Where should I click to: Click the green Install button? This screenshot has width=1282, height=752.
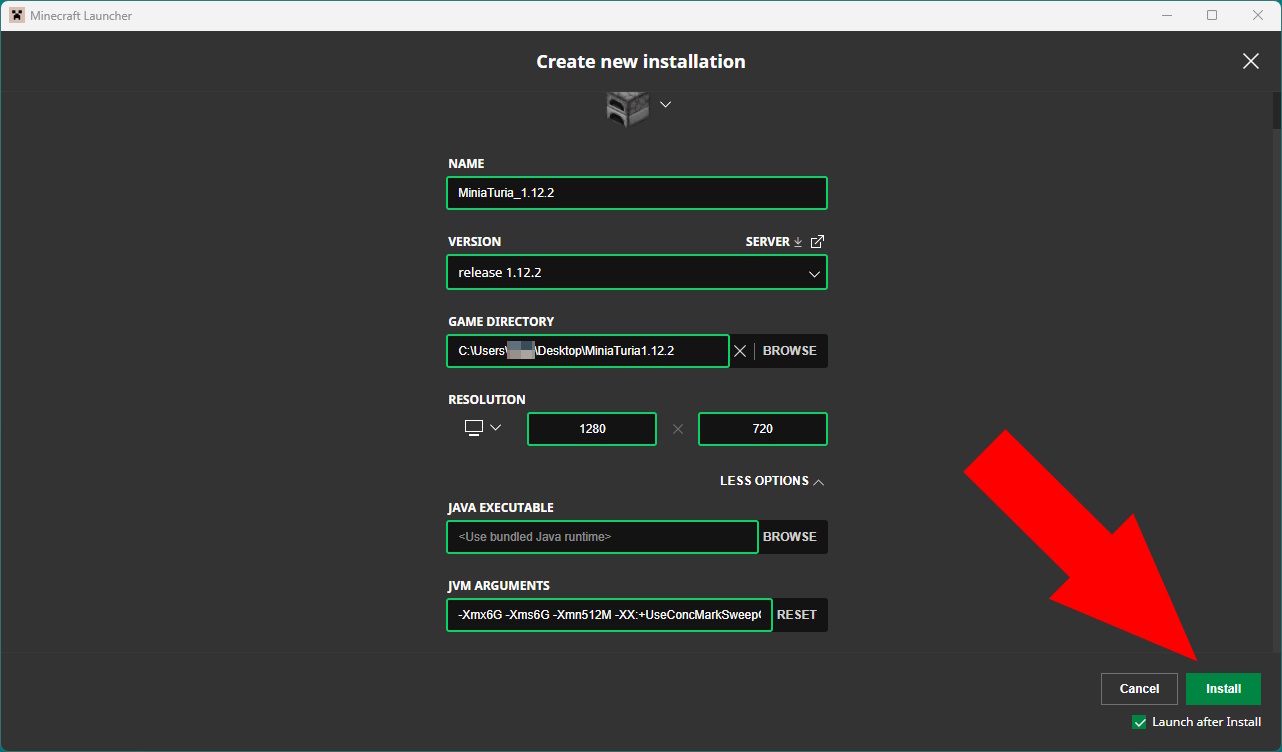[1223, 689]
